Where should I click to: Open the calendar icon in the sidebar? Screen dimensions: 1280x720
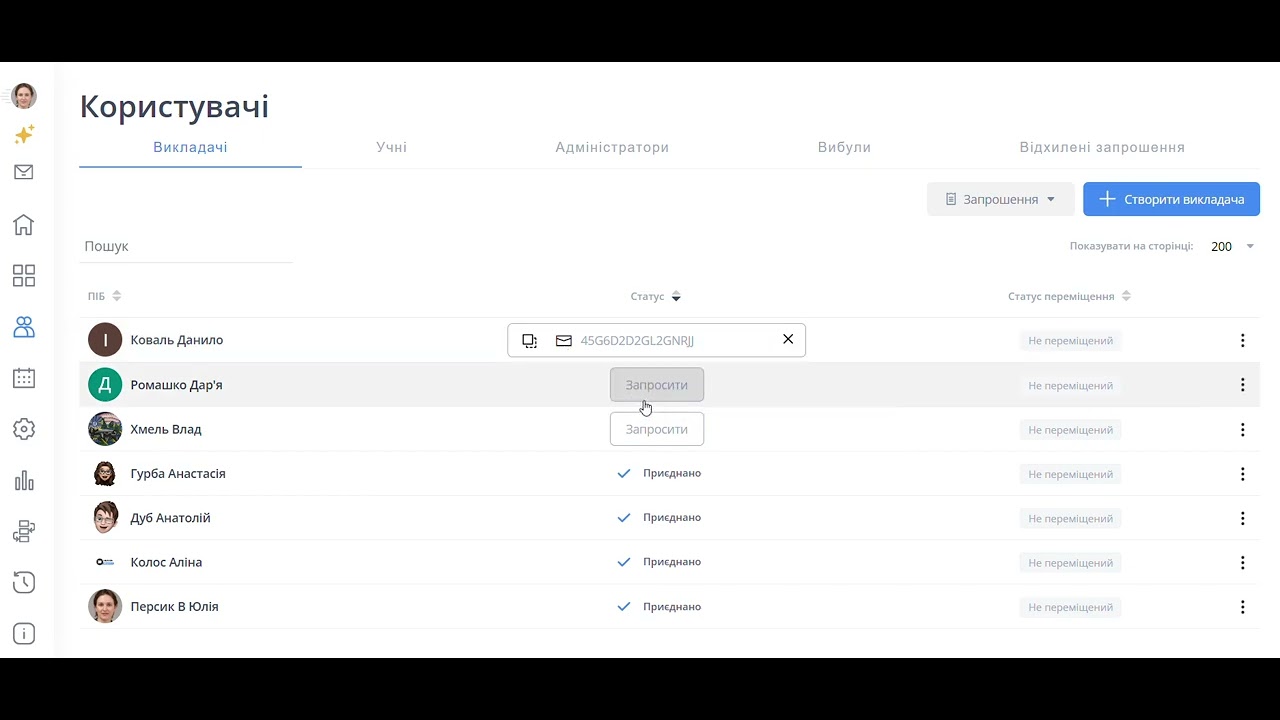pos(24,378)
